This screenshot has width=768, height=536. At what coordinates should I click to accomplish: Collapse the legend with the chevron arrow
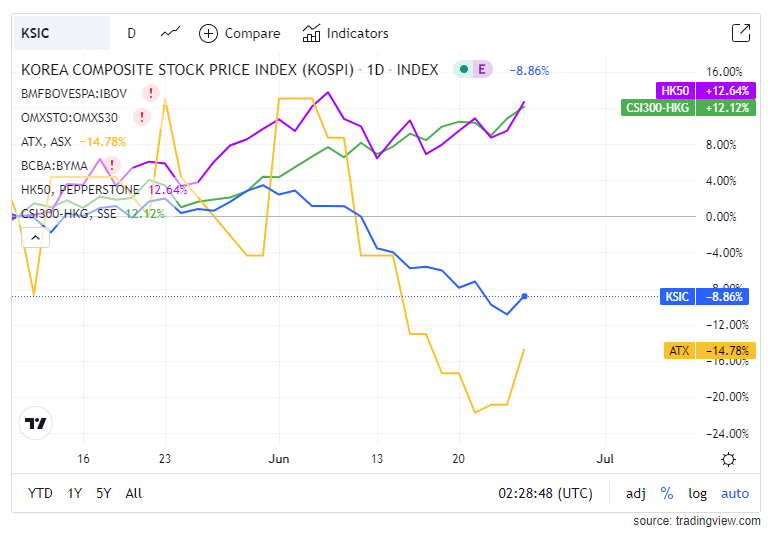[x=35, y=238]
